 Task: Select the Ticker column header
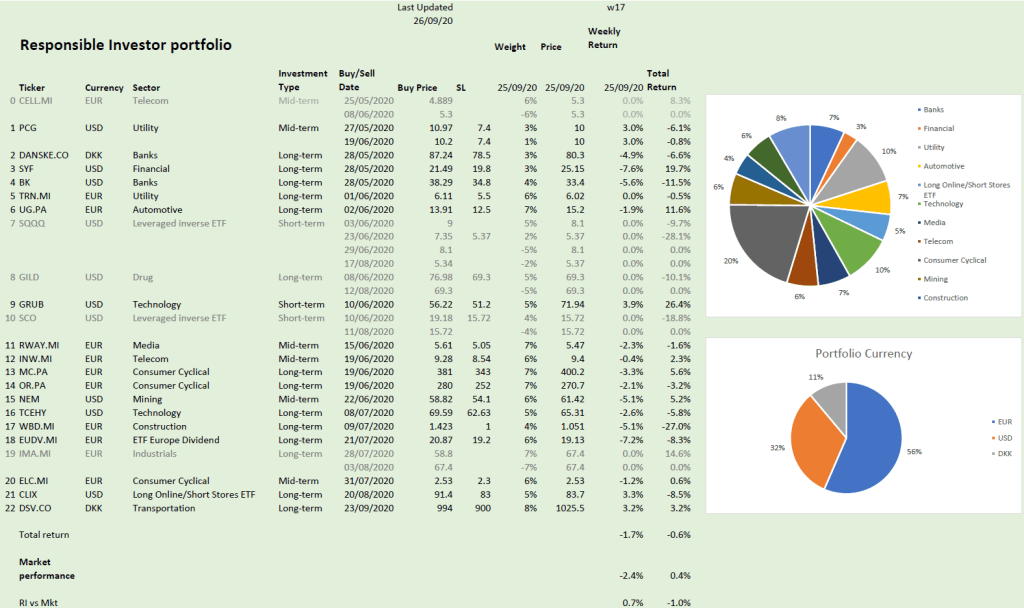31,87
